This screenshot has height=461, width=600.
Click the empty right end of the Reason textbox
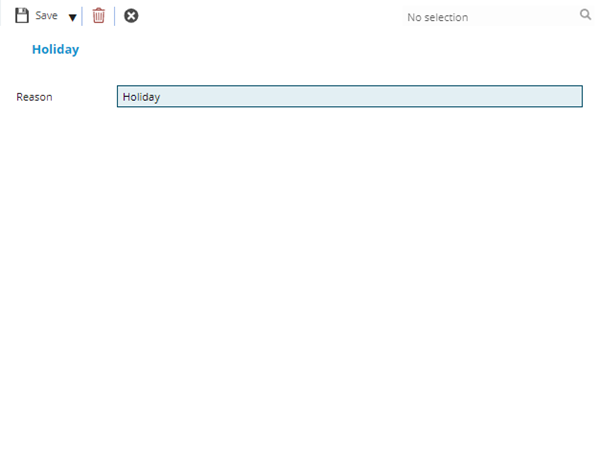(x=560, y=97)
